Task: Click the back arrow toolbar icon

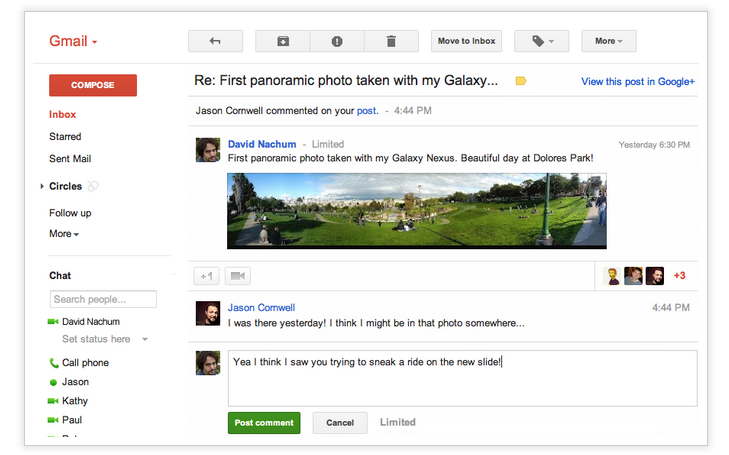Action: click(x=216, y=41)
